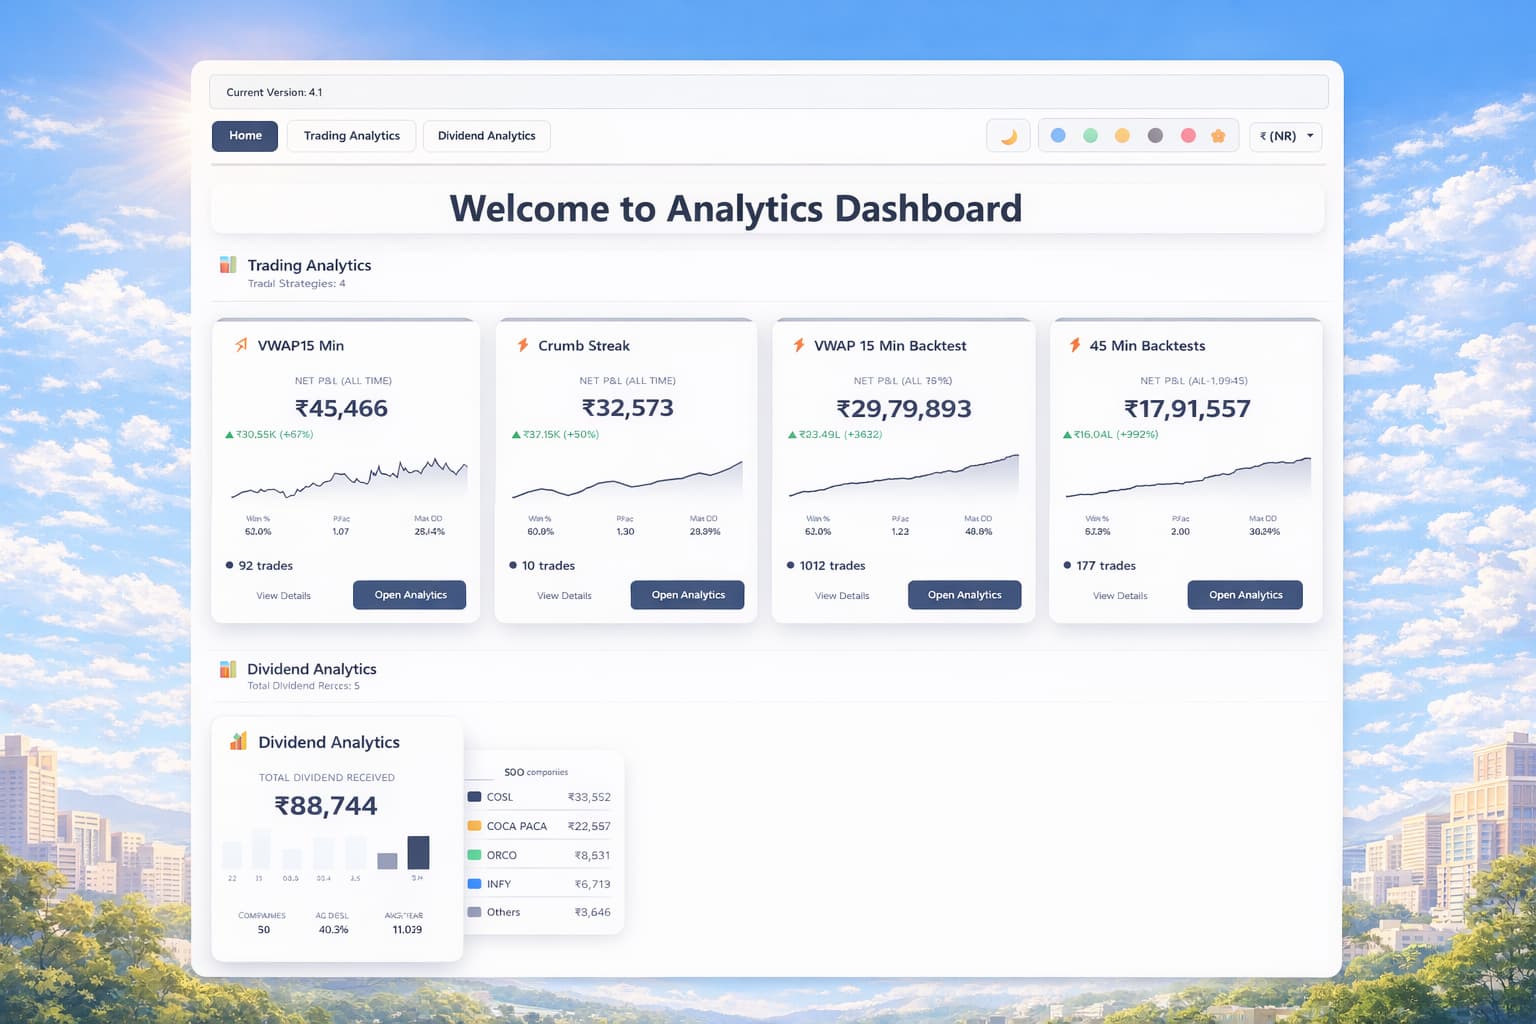This screenshot has height=1024, width=1536.
Task: Click the Crumb Streak lightning icon
Action: [522, 345]
